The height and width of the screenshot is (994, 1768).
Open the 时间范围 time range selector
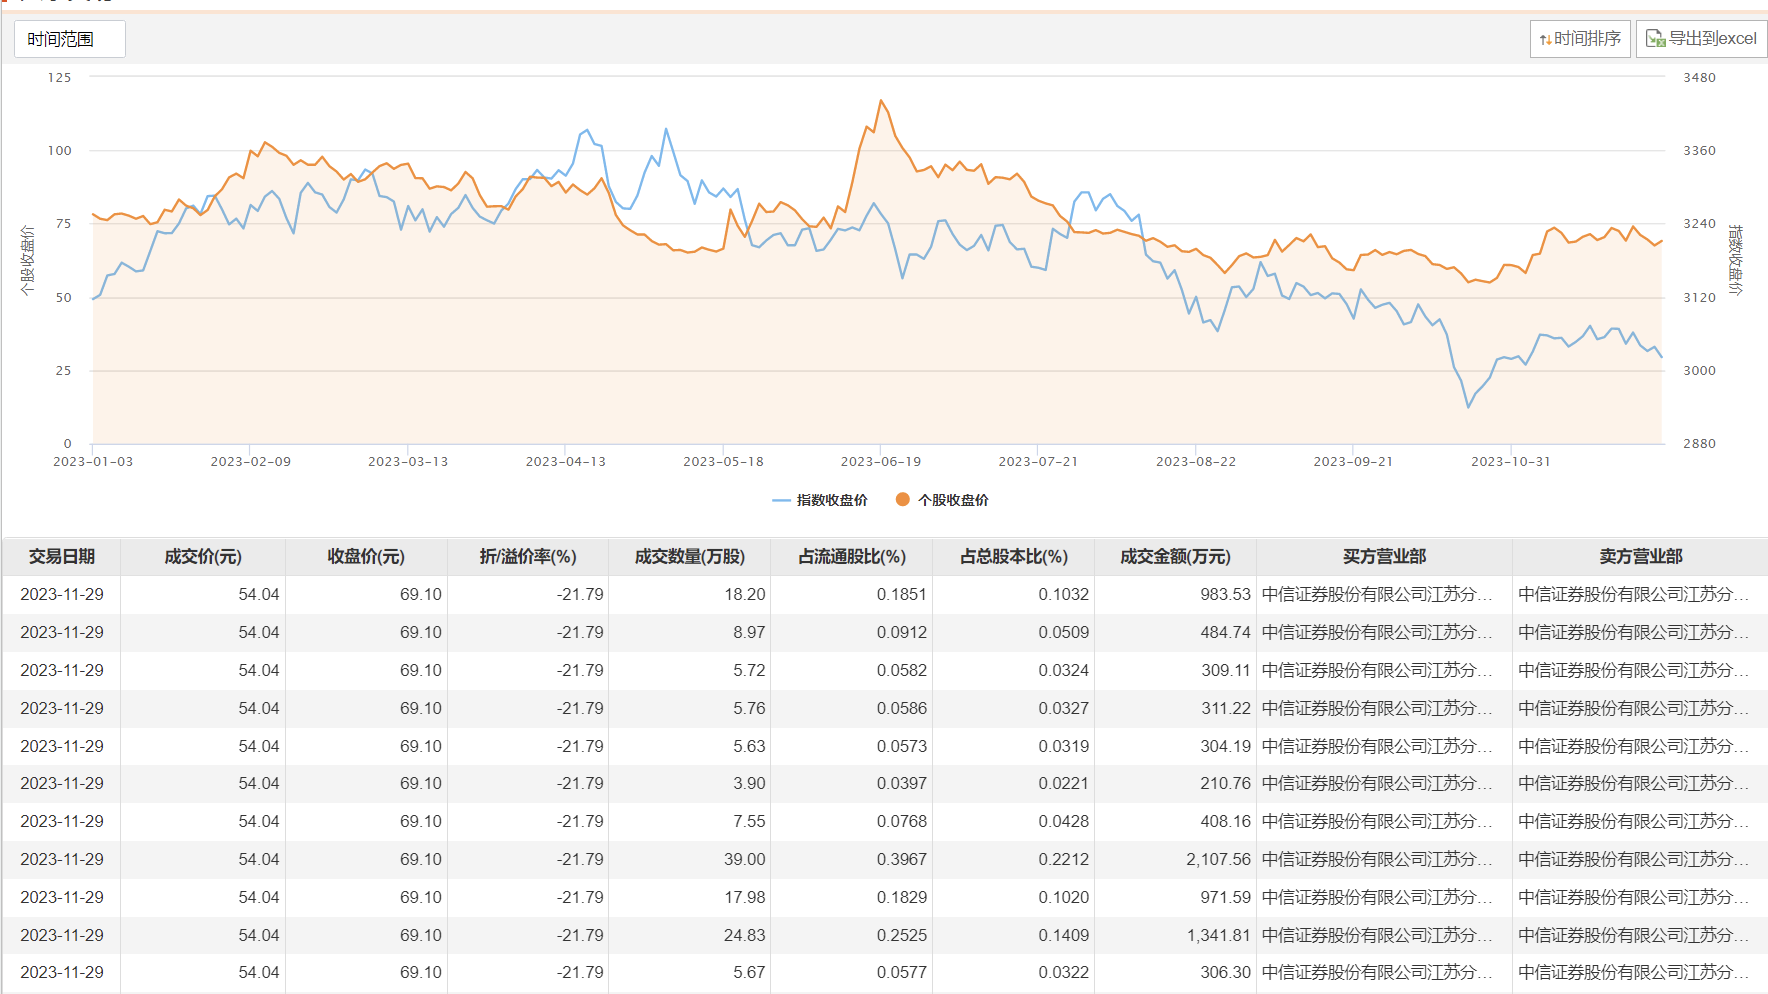[x=69, y=39]
